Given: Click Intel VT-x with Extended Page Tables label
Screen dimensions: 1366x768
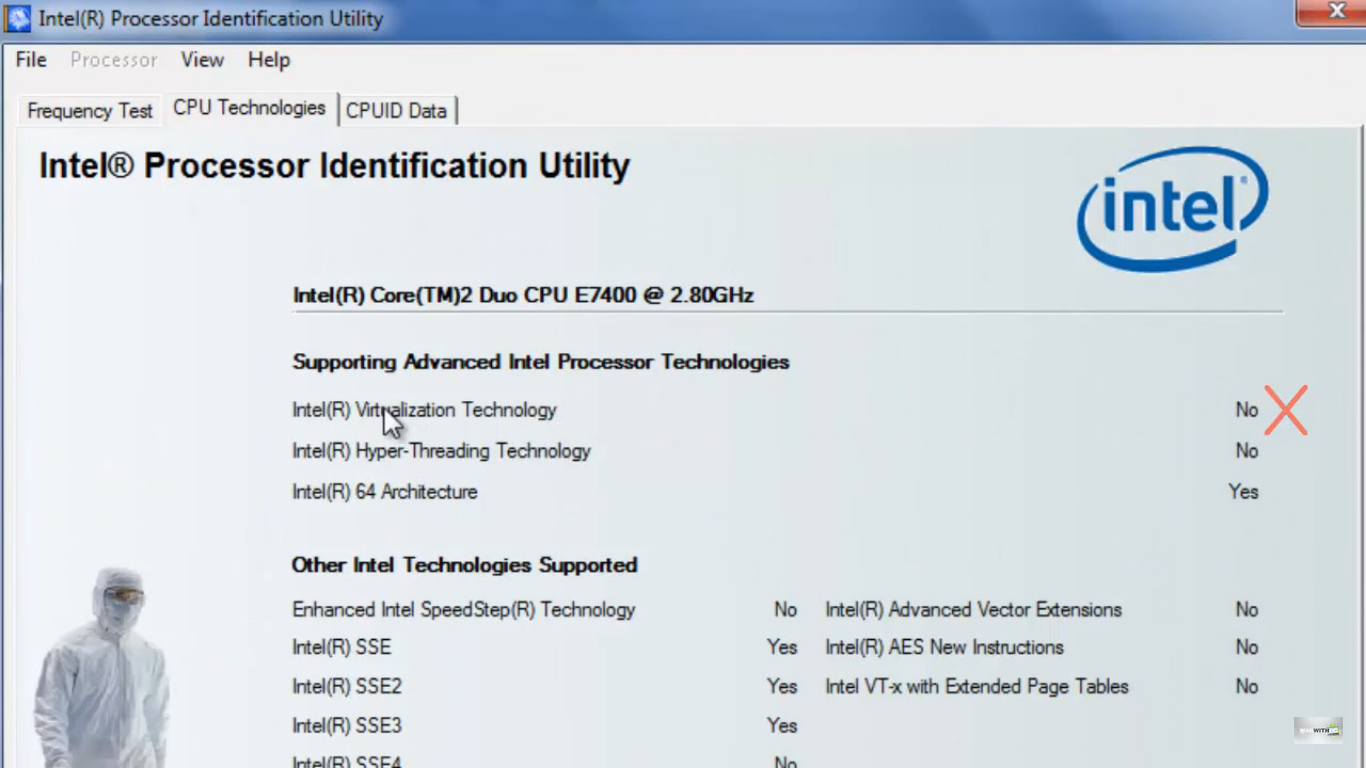Looking at the screenshot, I should [977, 687].
